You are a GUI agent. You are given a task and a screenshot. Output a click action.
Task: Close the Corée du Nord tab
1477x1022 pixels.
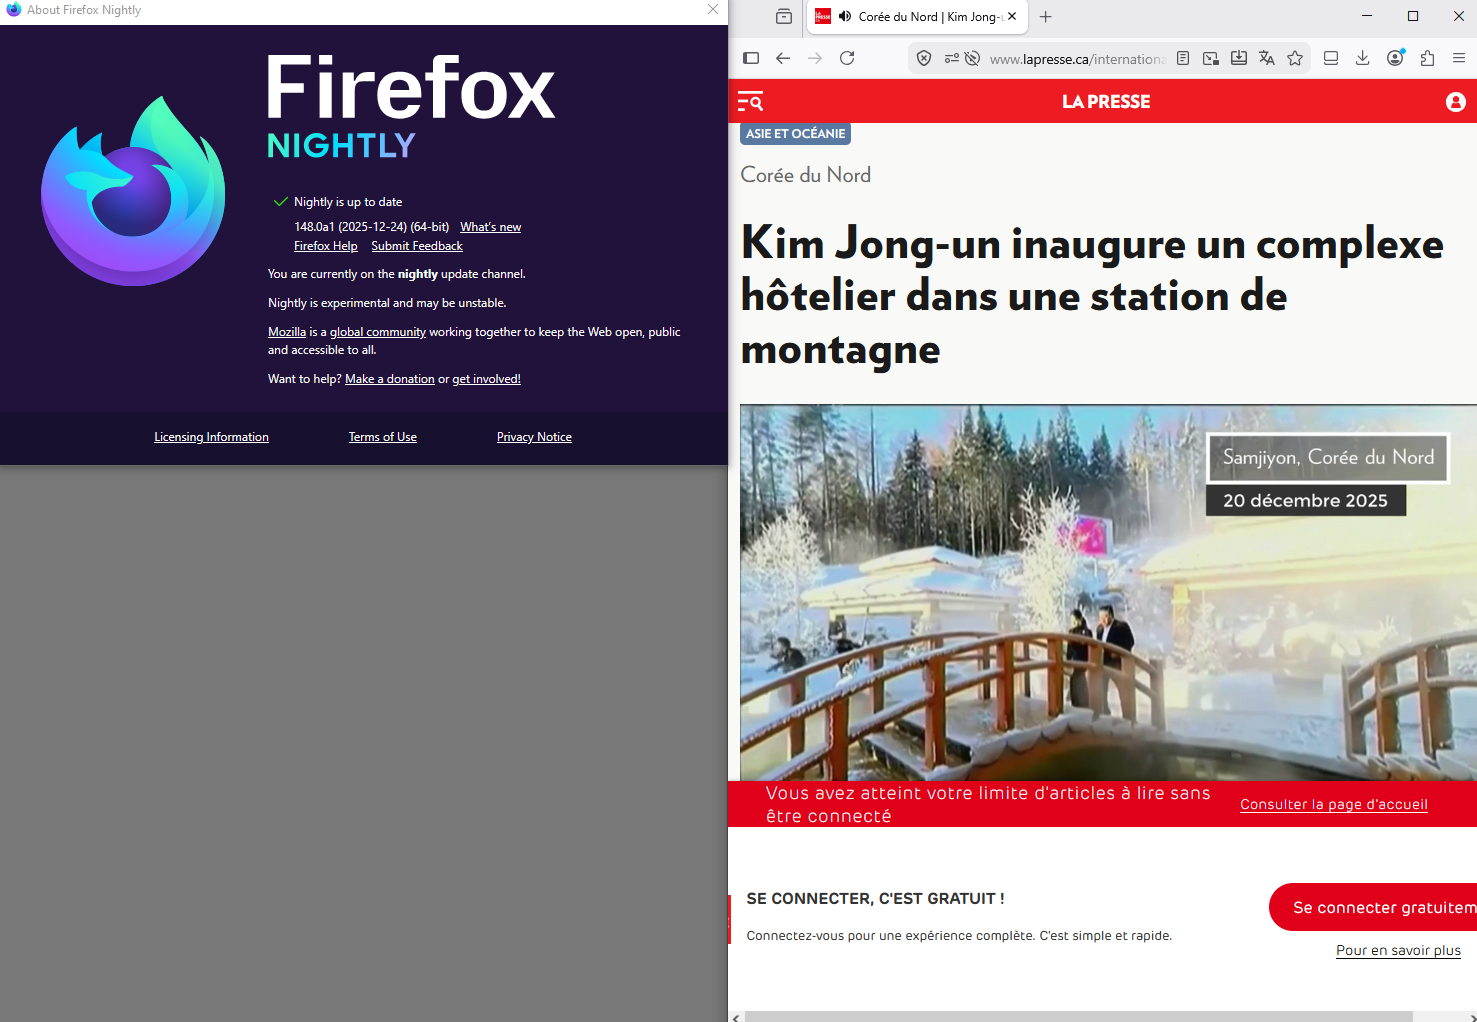1012,16
